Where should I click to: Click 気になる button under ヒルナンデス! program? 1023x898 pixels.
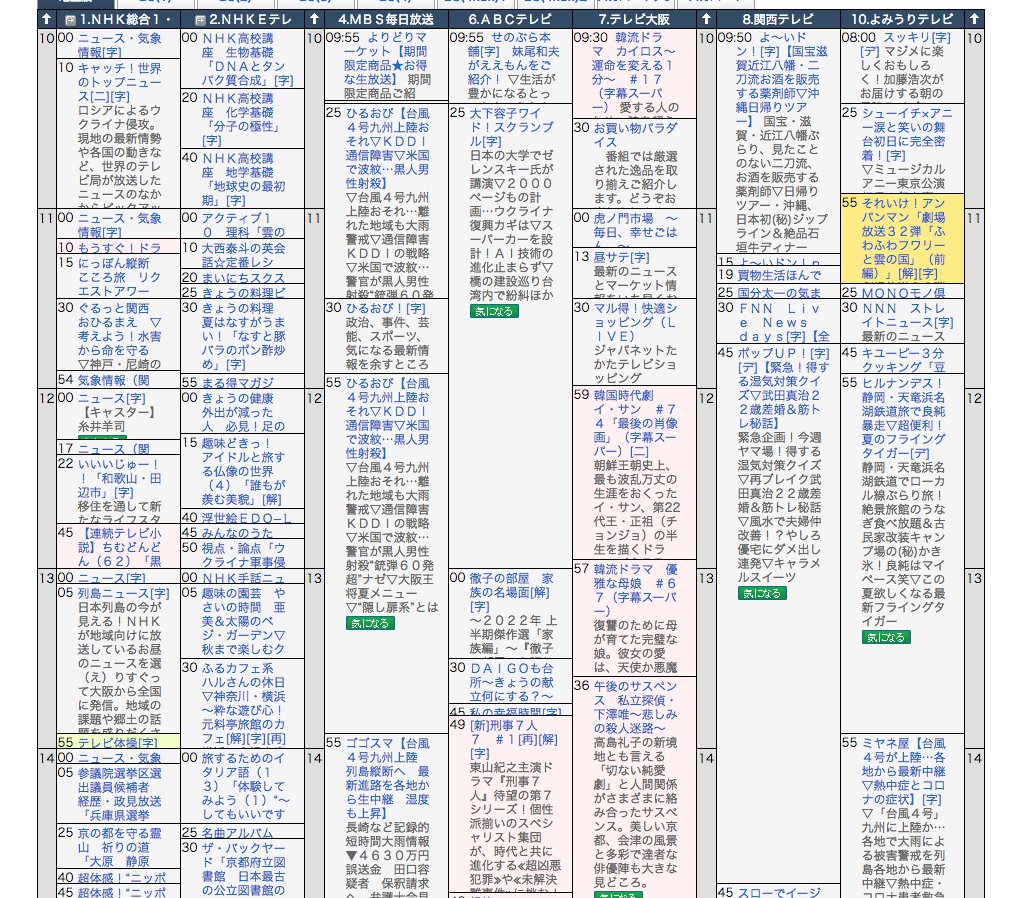click(x=886, y=638)
